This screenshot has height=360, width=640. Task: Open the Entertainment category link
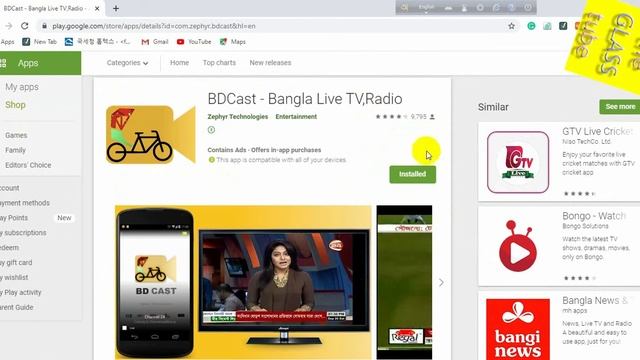[296, 117]
